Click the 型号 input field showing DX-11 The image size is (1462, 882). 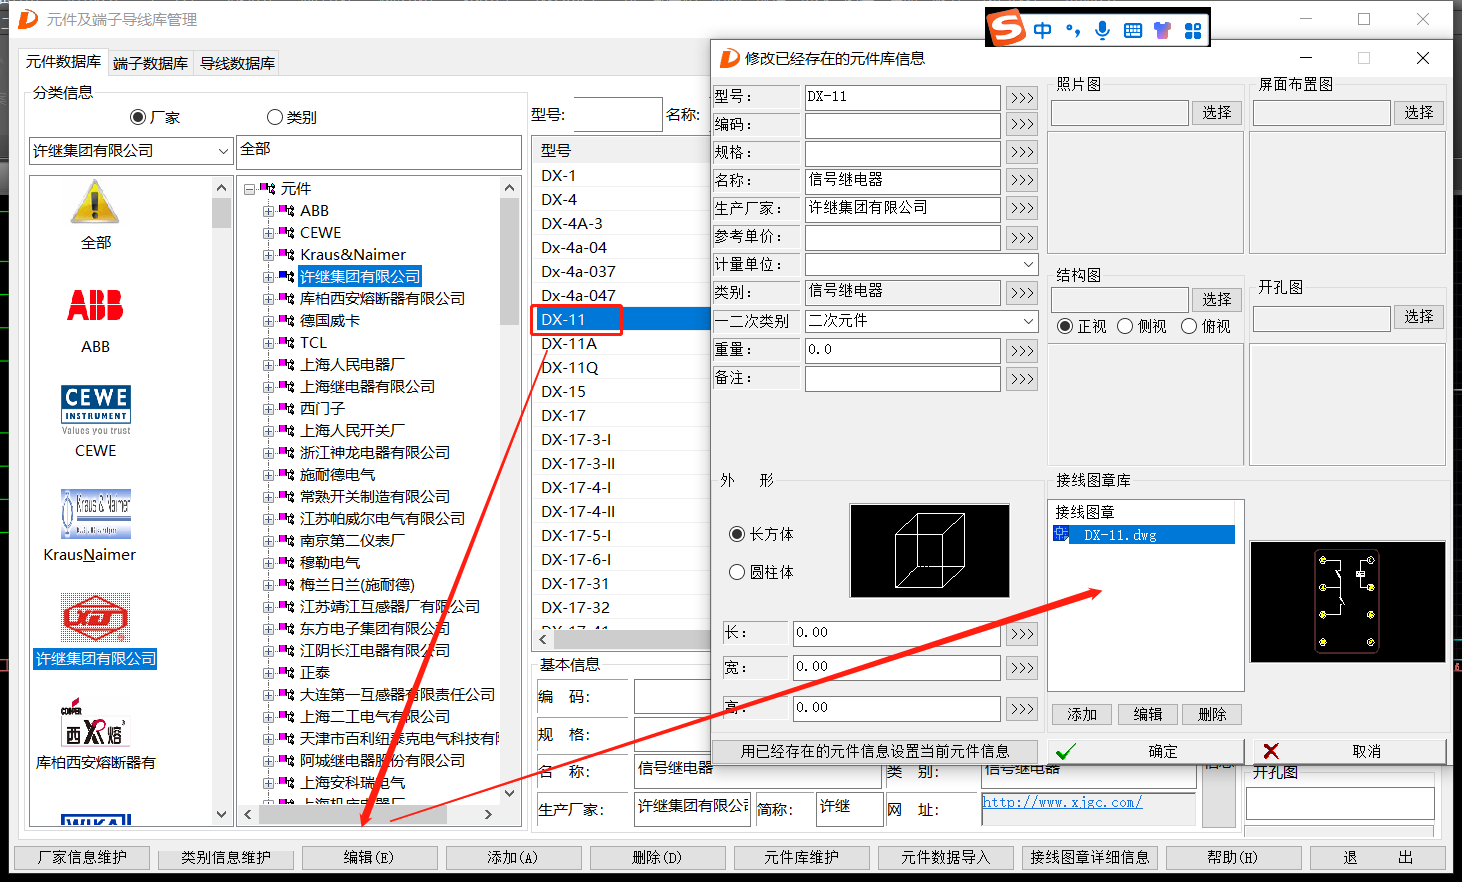tap(902, 97)
